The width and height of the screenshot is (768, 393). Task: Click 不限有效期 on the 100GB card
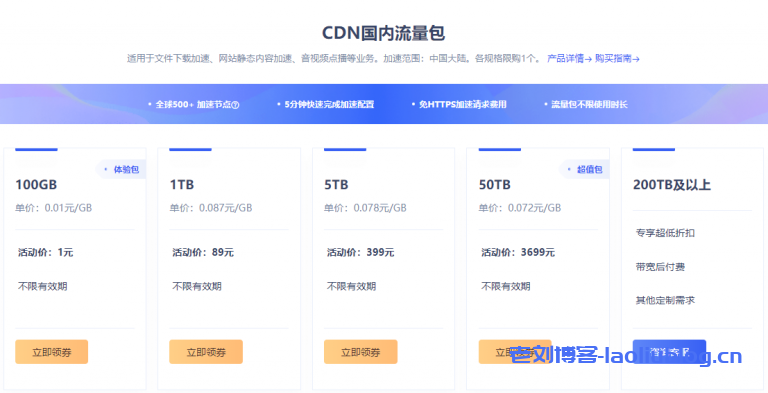point(43,286)
